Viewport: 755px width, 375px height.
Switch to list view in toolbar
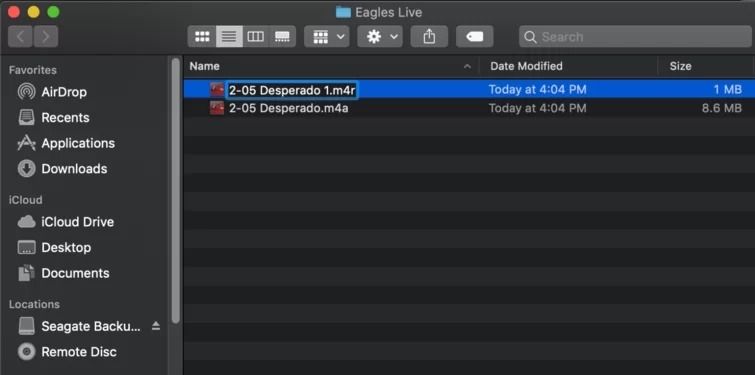coord(229,37)
